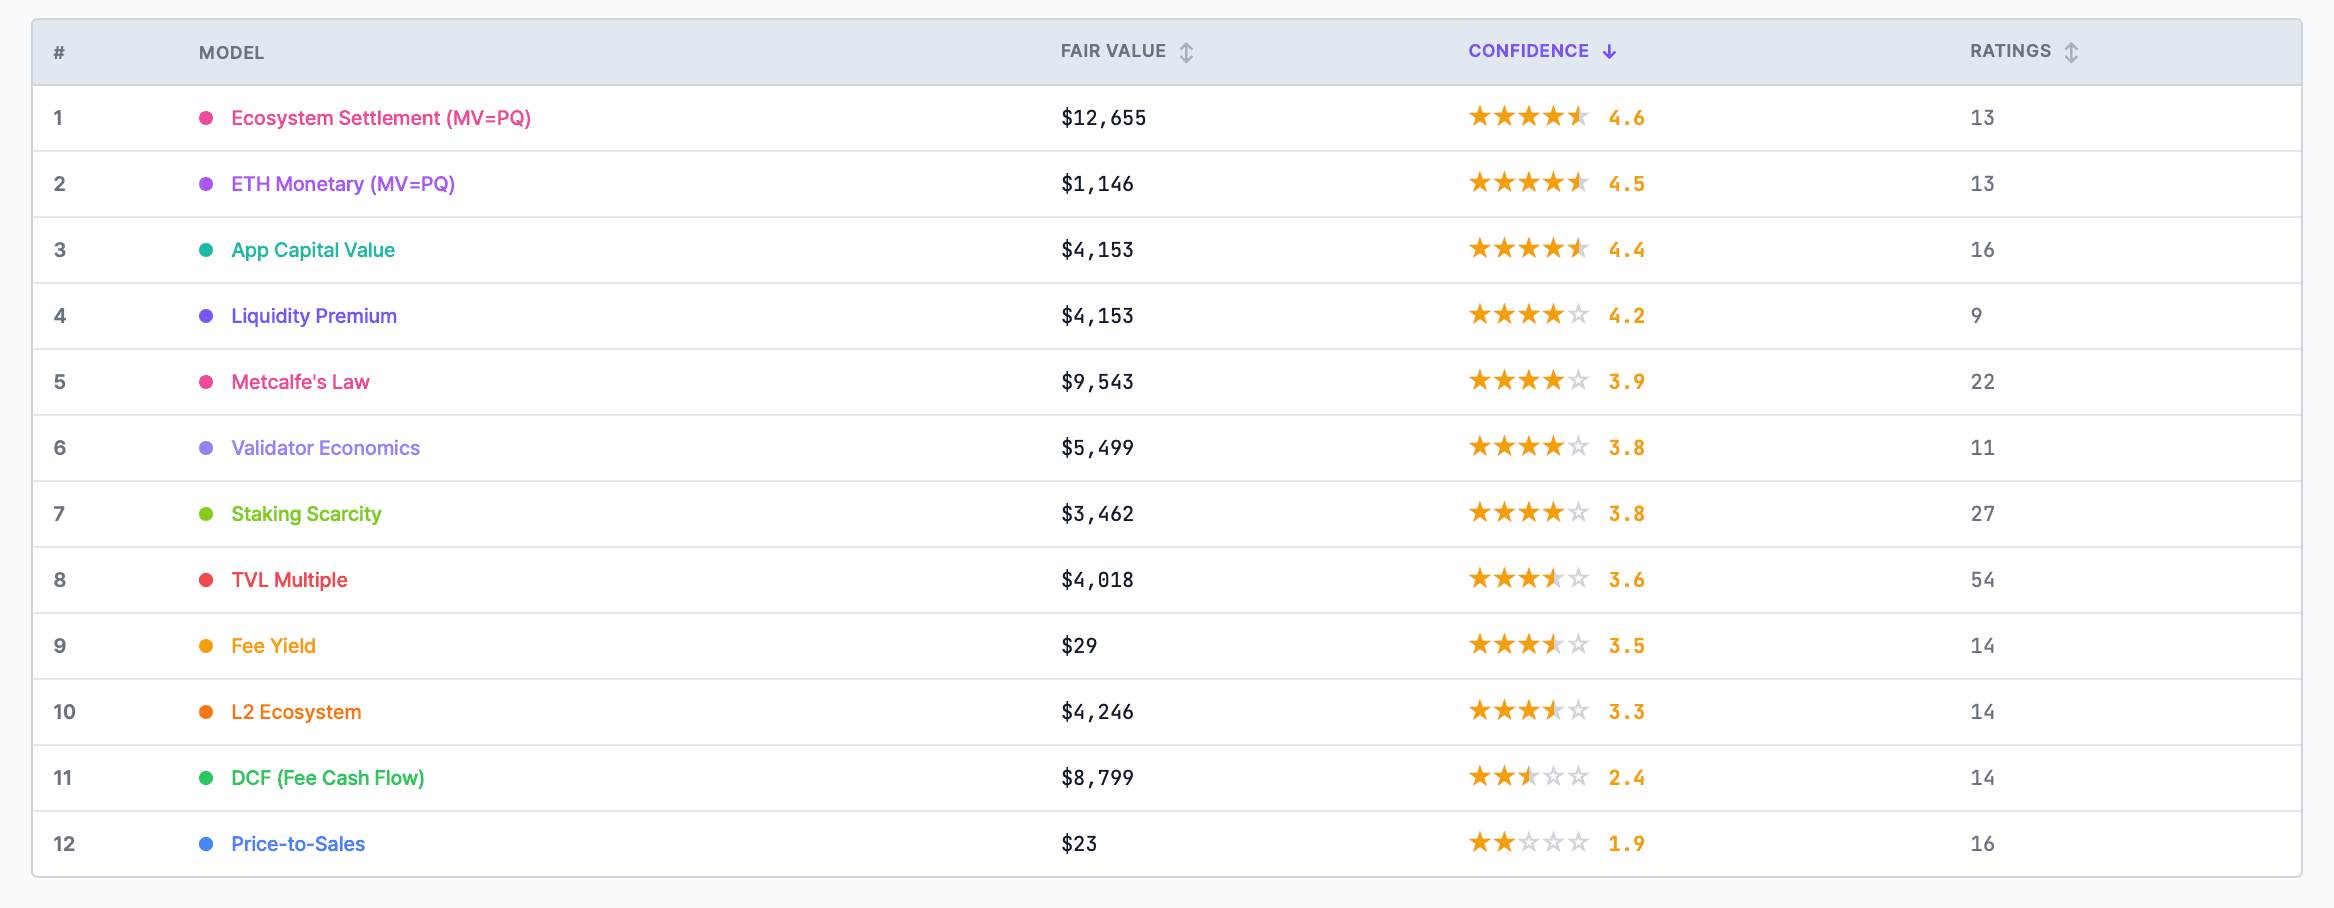Open Staking Scarcity model link
2334x908 pixels.
coord(306,514)
